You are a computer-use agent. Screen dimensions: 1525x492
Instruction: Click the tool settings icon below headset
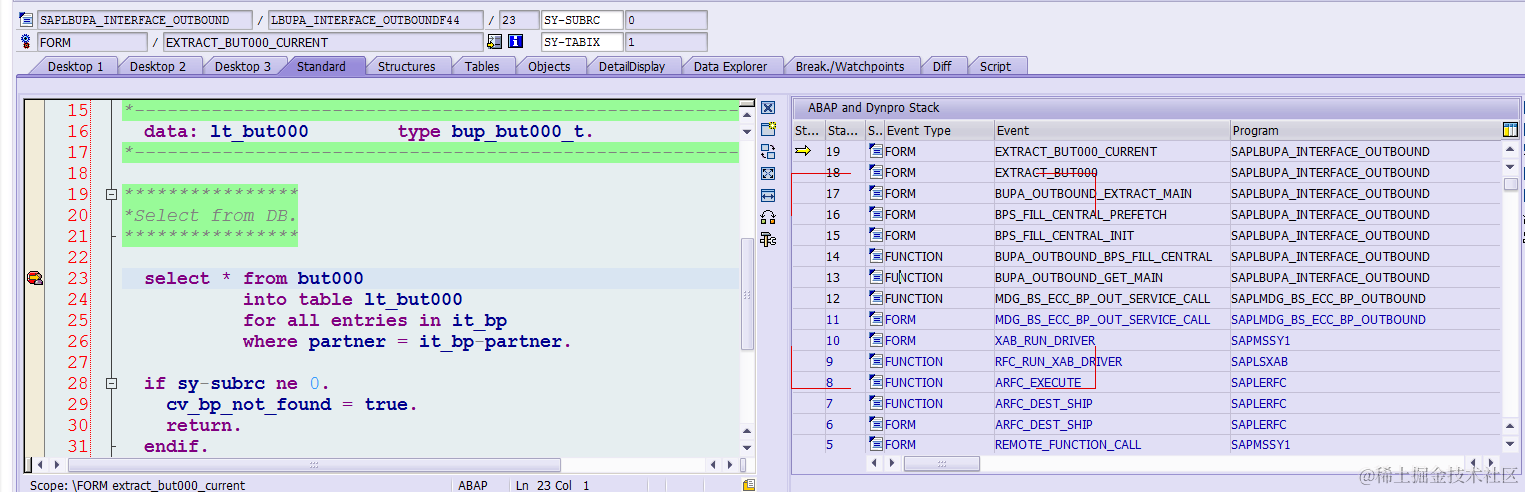[768, 240]
